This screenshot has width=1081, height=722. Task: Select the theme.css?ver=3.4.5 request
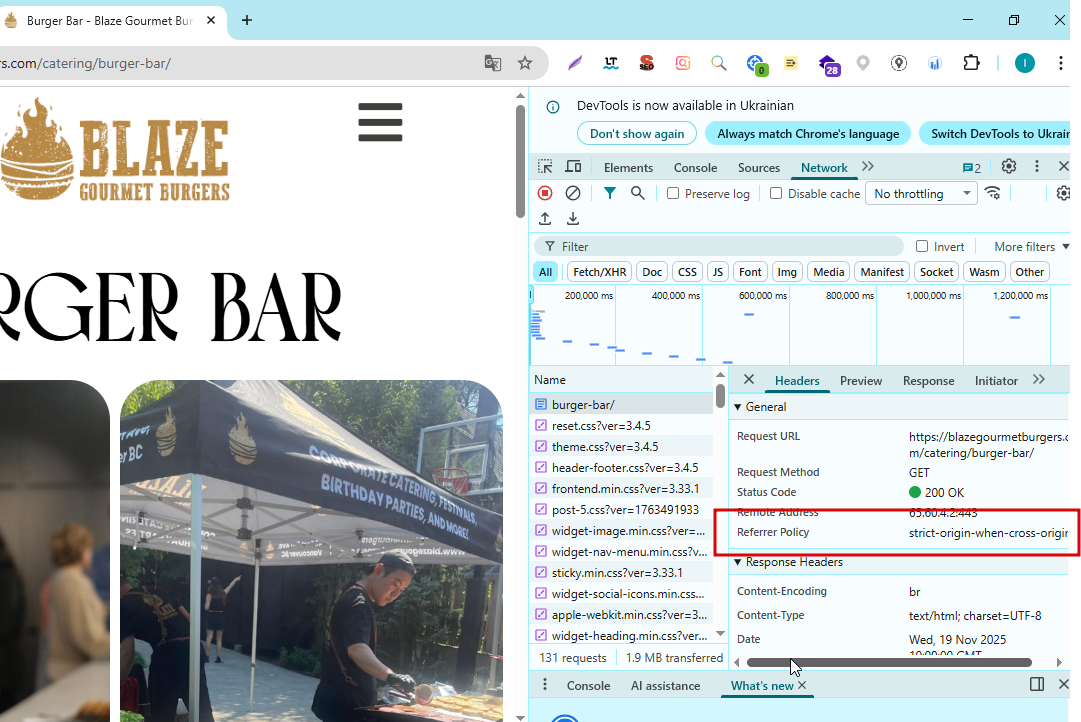623,447
